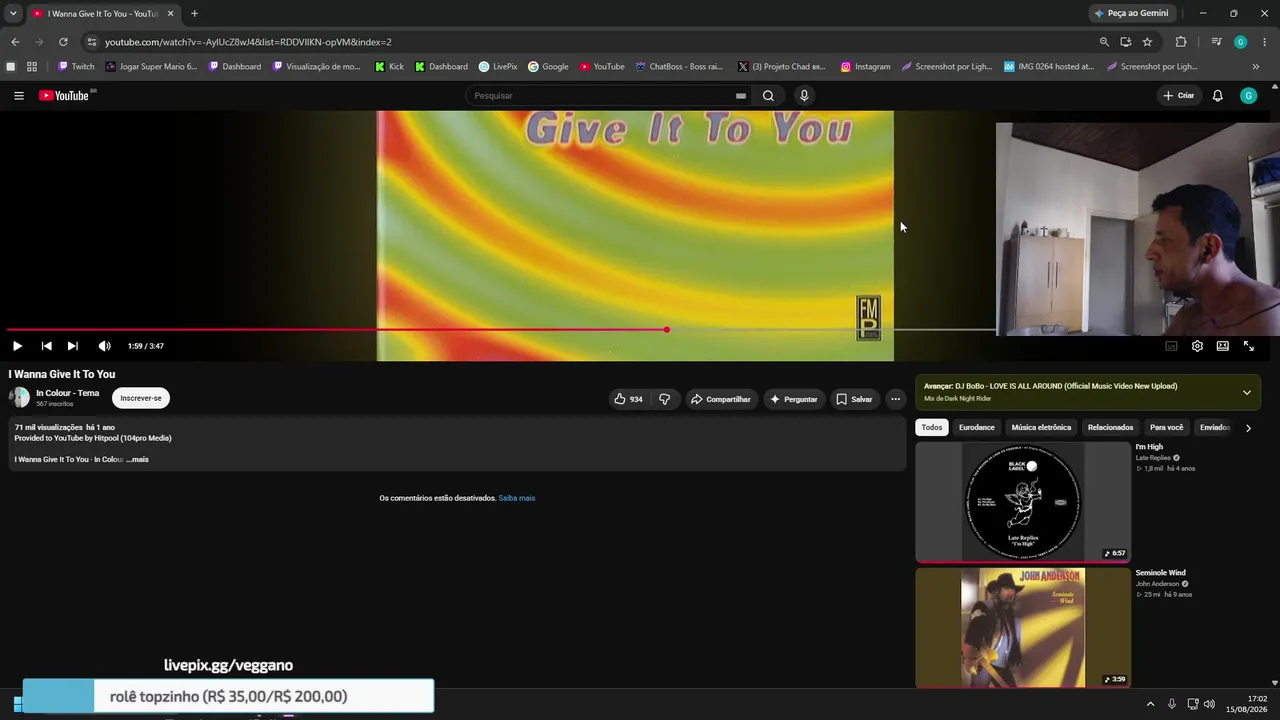Skip to the next video
The image size is (1280, 720).
pos(72,346)
